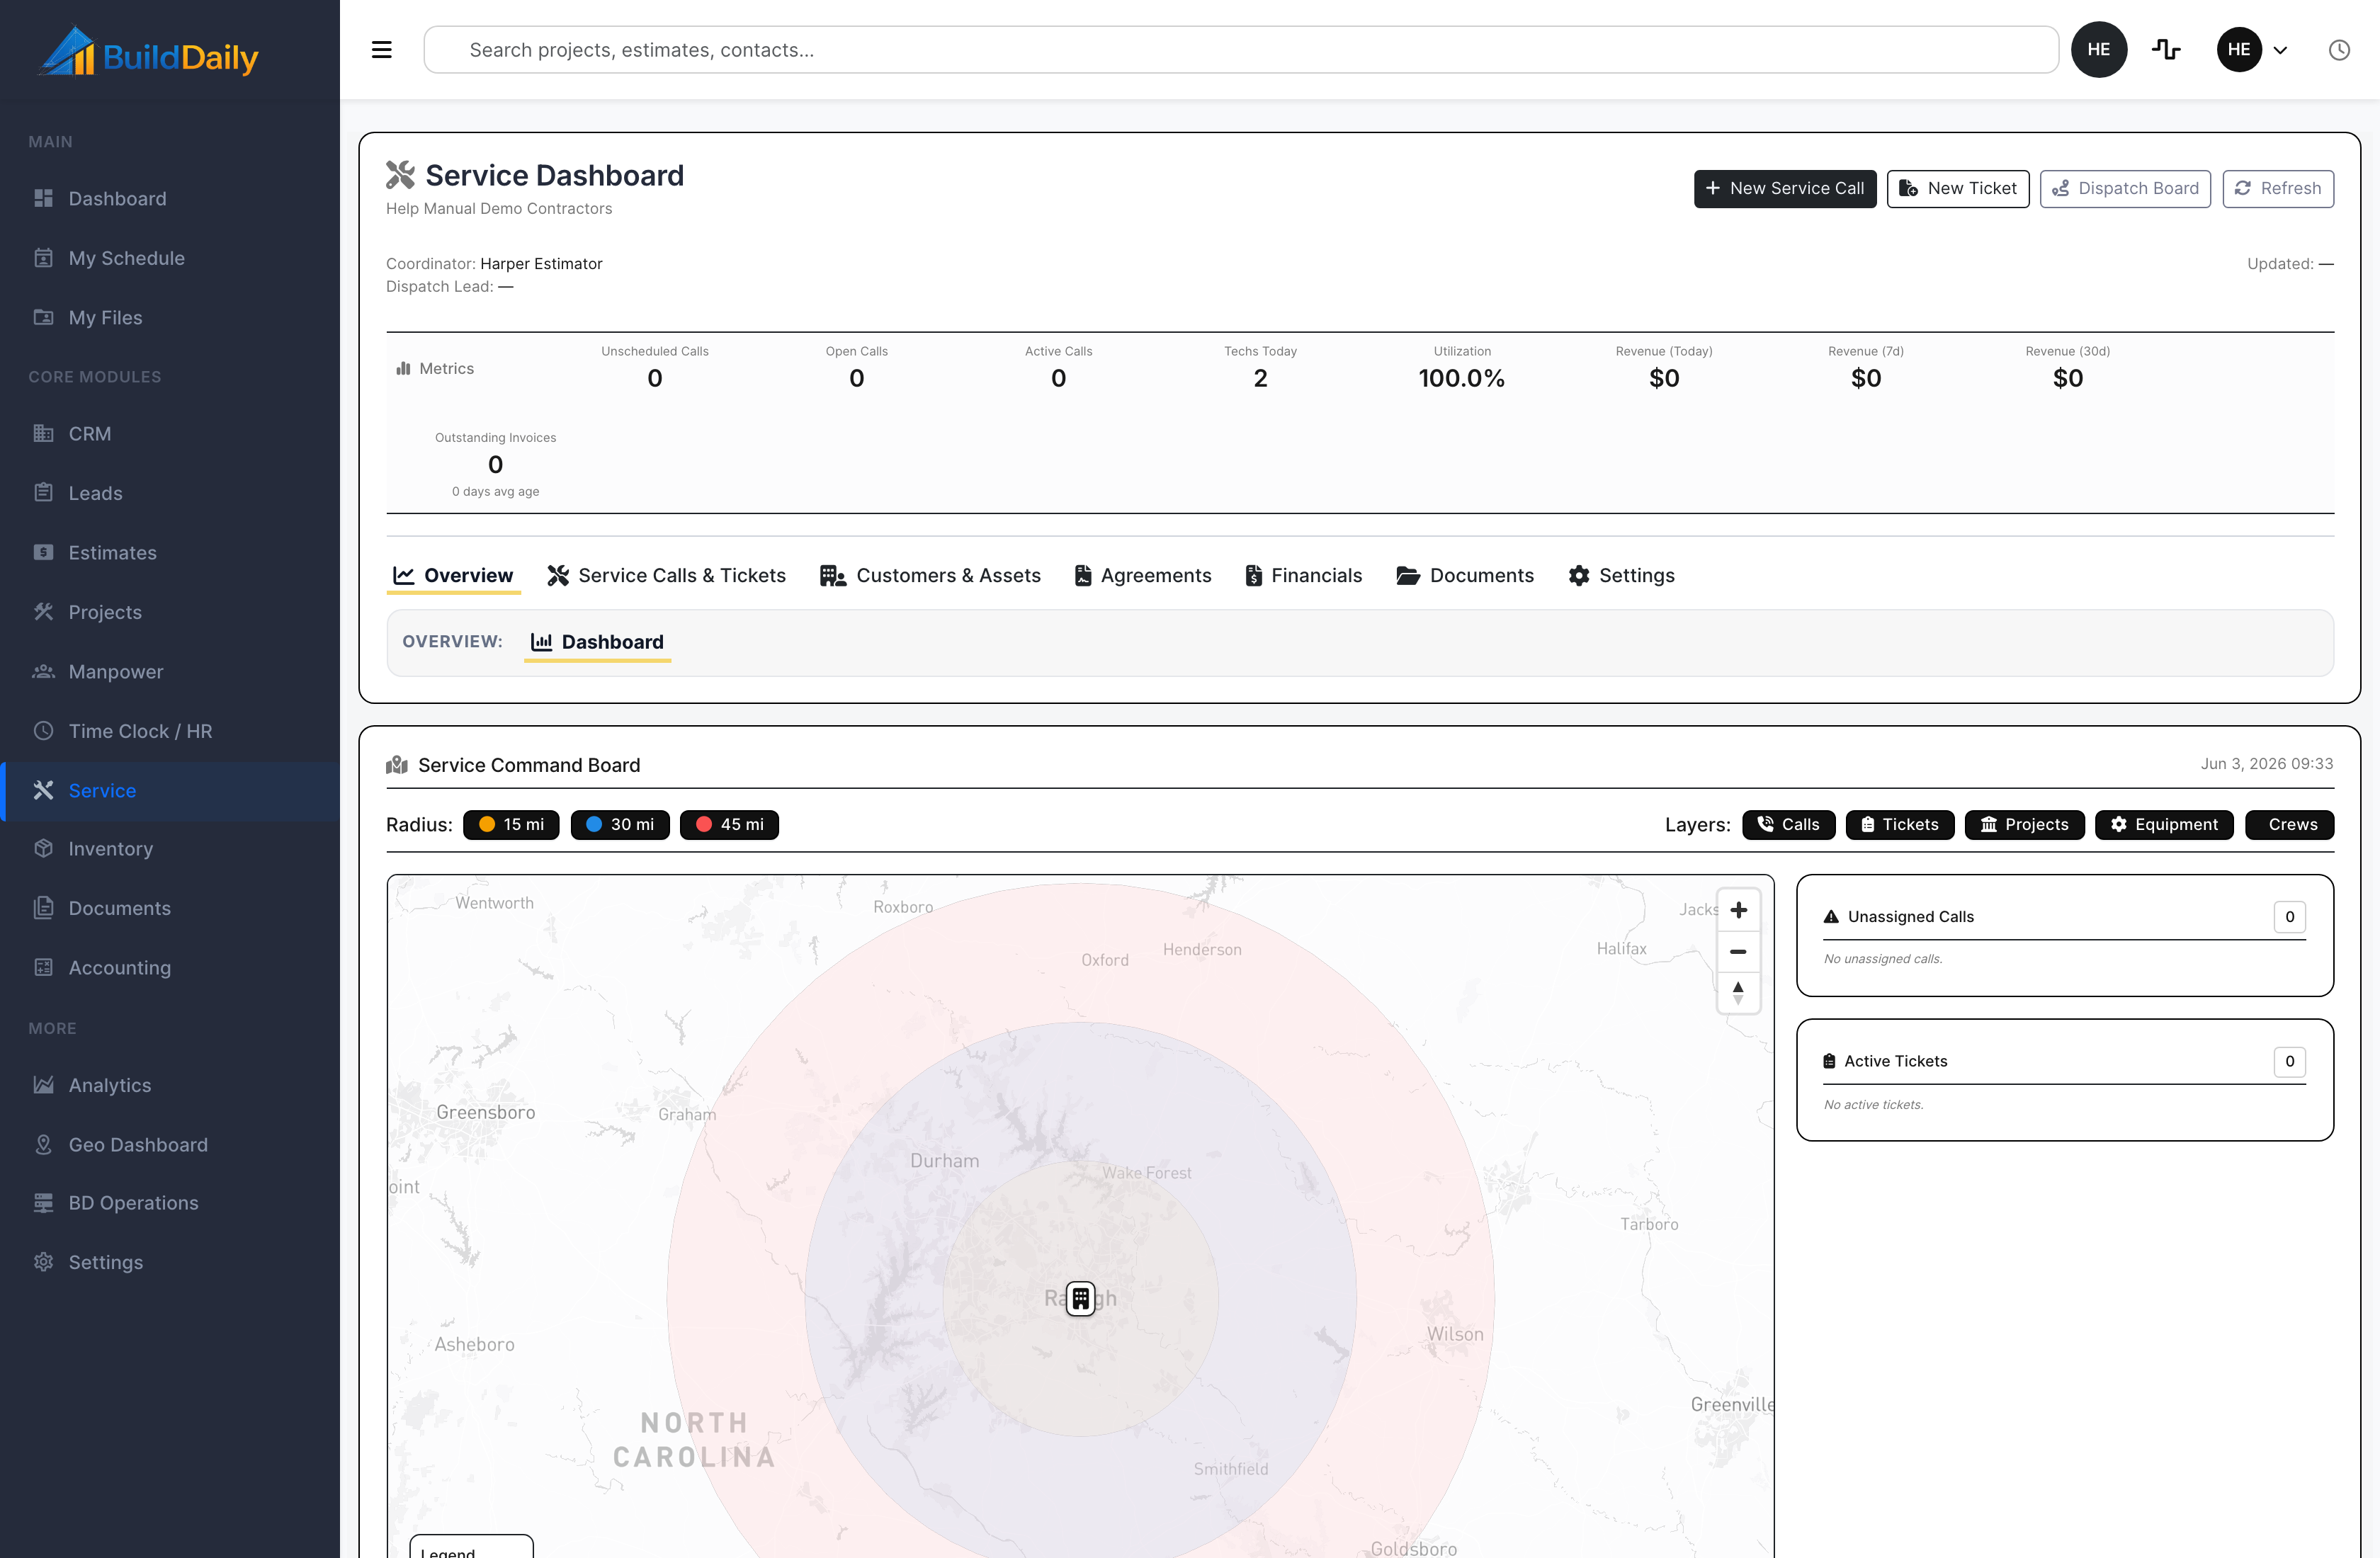Screen dimensions: 2380x1558
Task: Click the clock history icon in header
Action: click(x=2339, y=50)
